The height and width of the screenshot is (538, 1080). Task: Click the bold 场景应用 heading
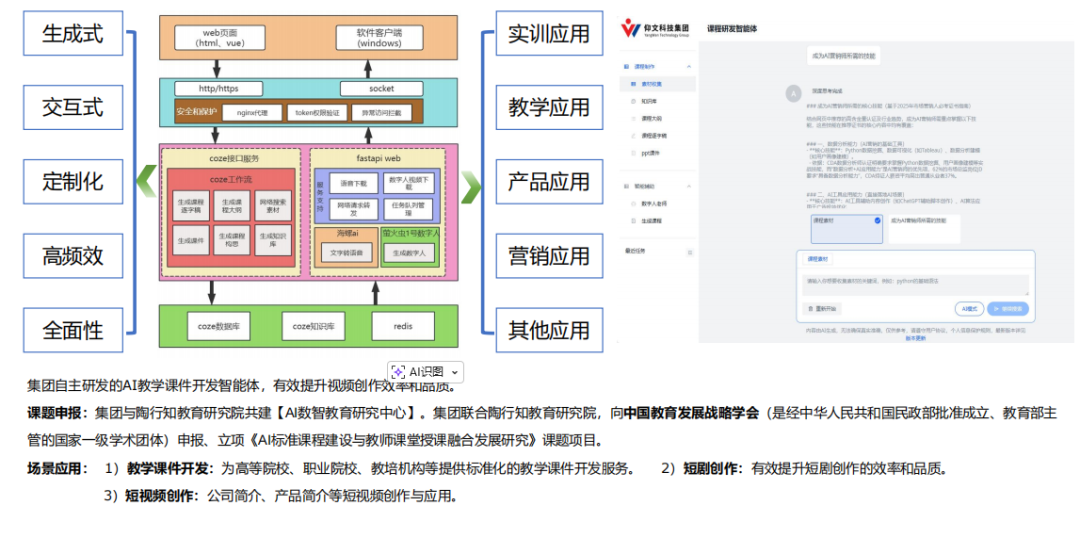(54, 469)
